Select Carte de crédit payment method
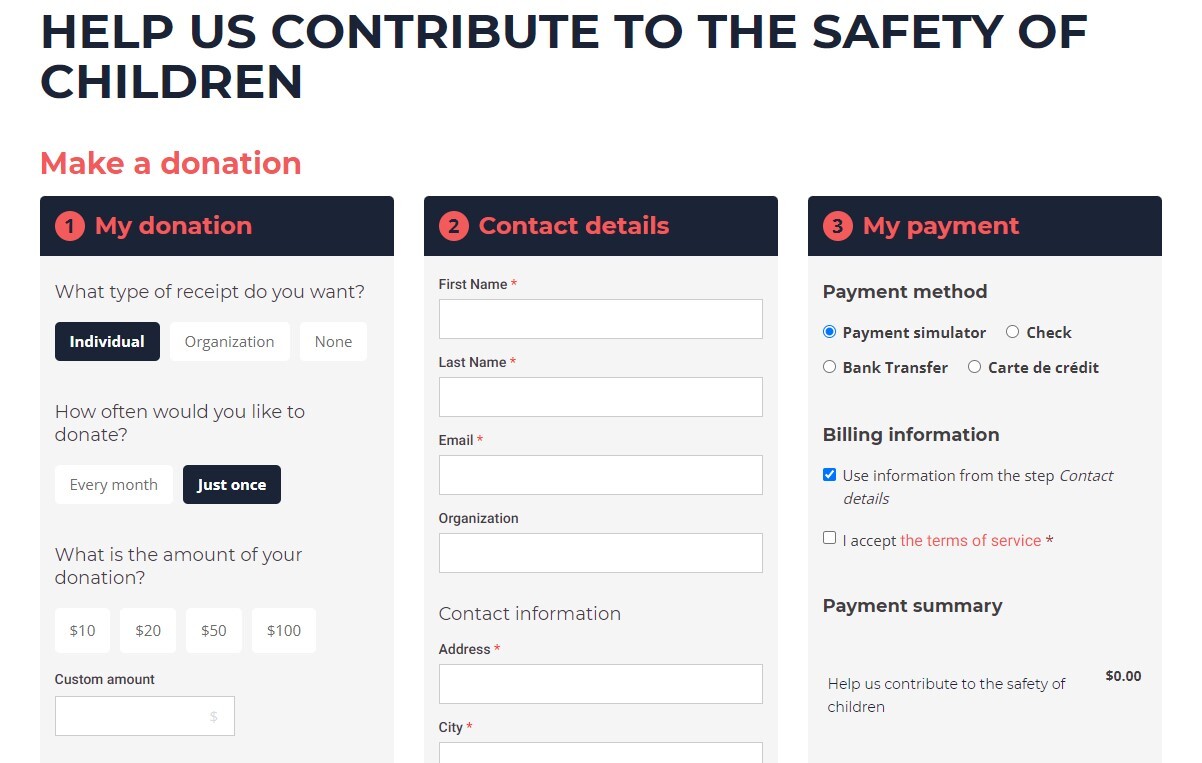Image resolution: width=1202 pixels, height=763 pixels. point(974,367)
